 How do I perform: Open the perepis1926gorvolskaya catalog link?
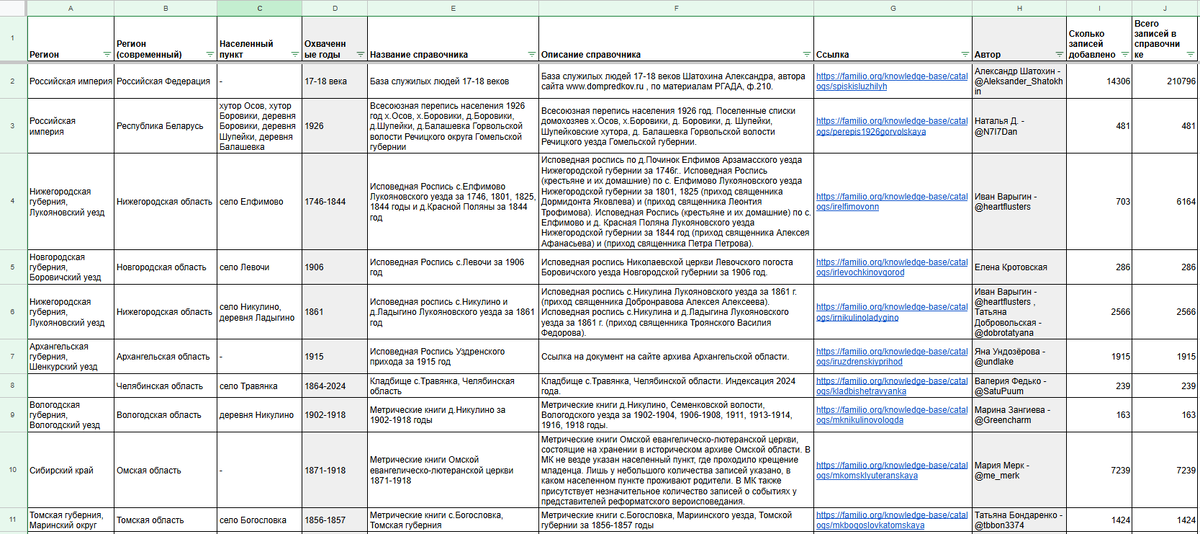pos(892,125)
